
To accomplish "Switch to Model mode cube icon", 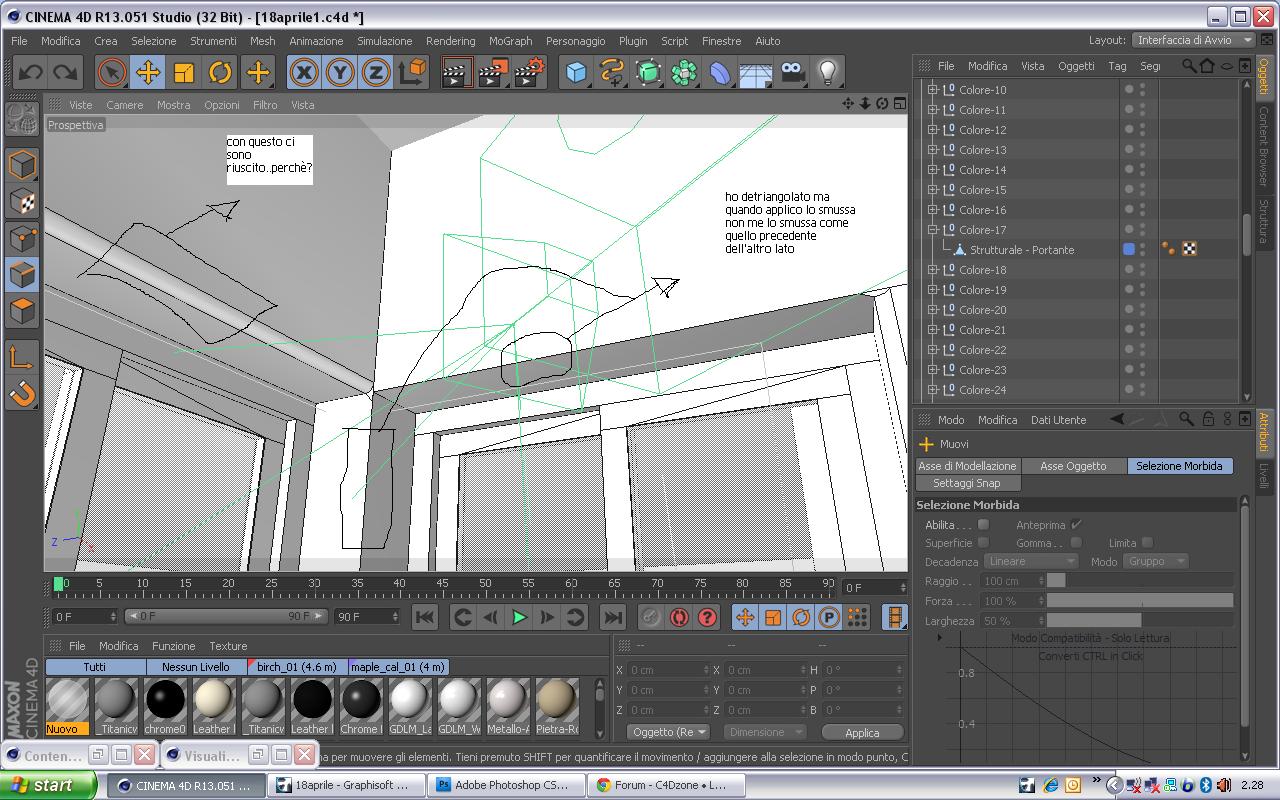I will click(22, 165).
